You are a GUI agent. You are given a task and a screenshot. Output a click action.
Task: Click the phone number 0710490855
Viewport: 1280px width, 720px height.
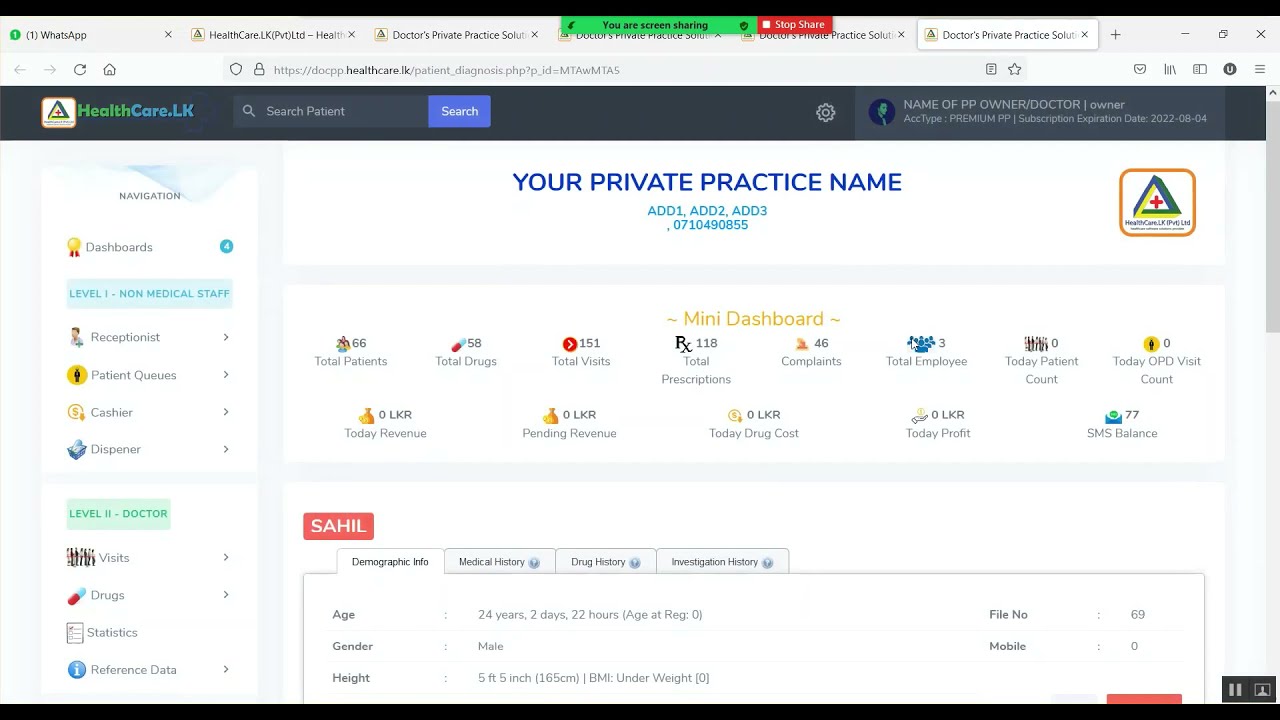pyautogui.click(x=710, y=225)
